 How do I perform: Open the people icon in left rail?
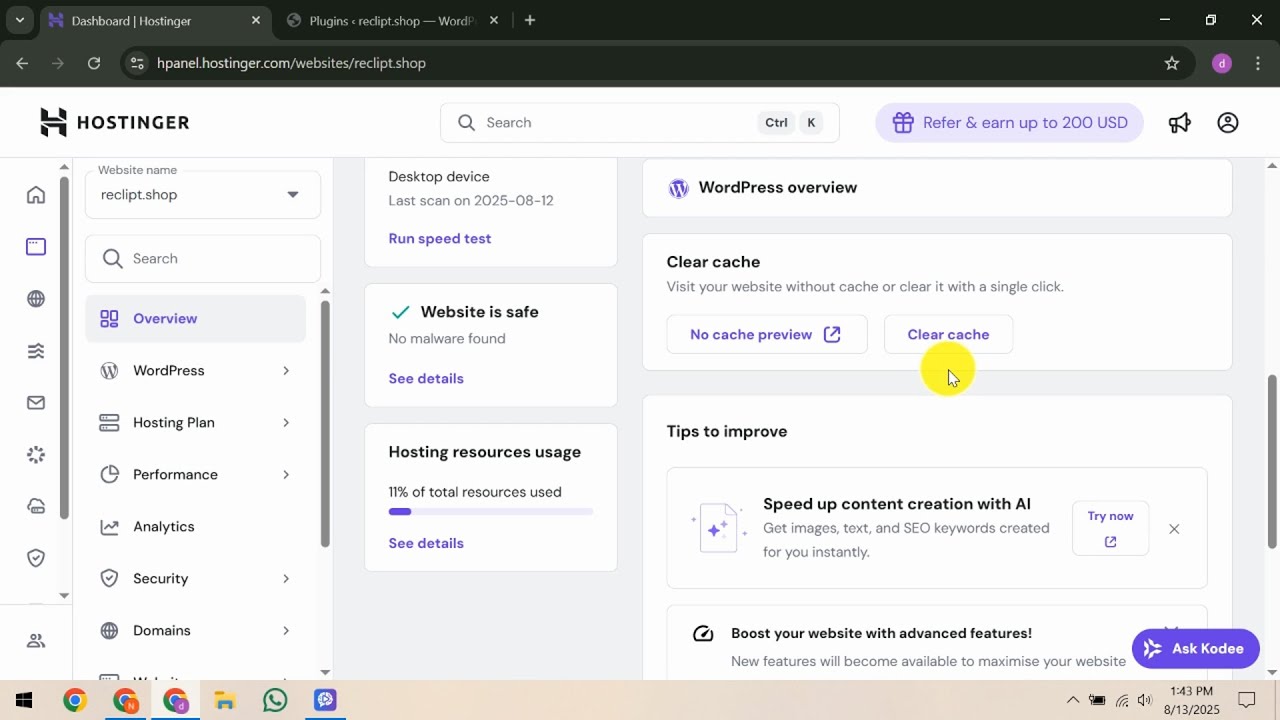(36, 641)
